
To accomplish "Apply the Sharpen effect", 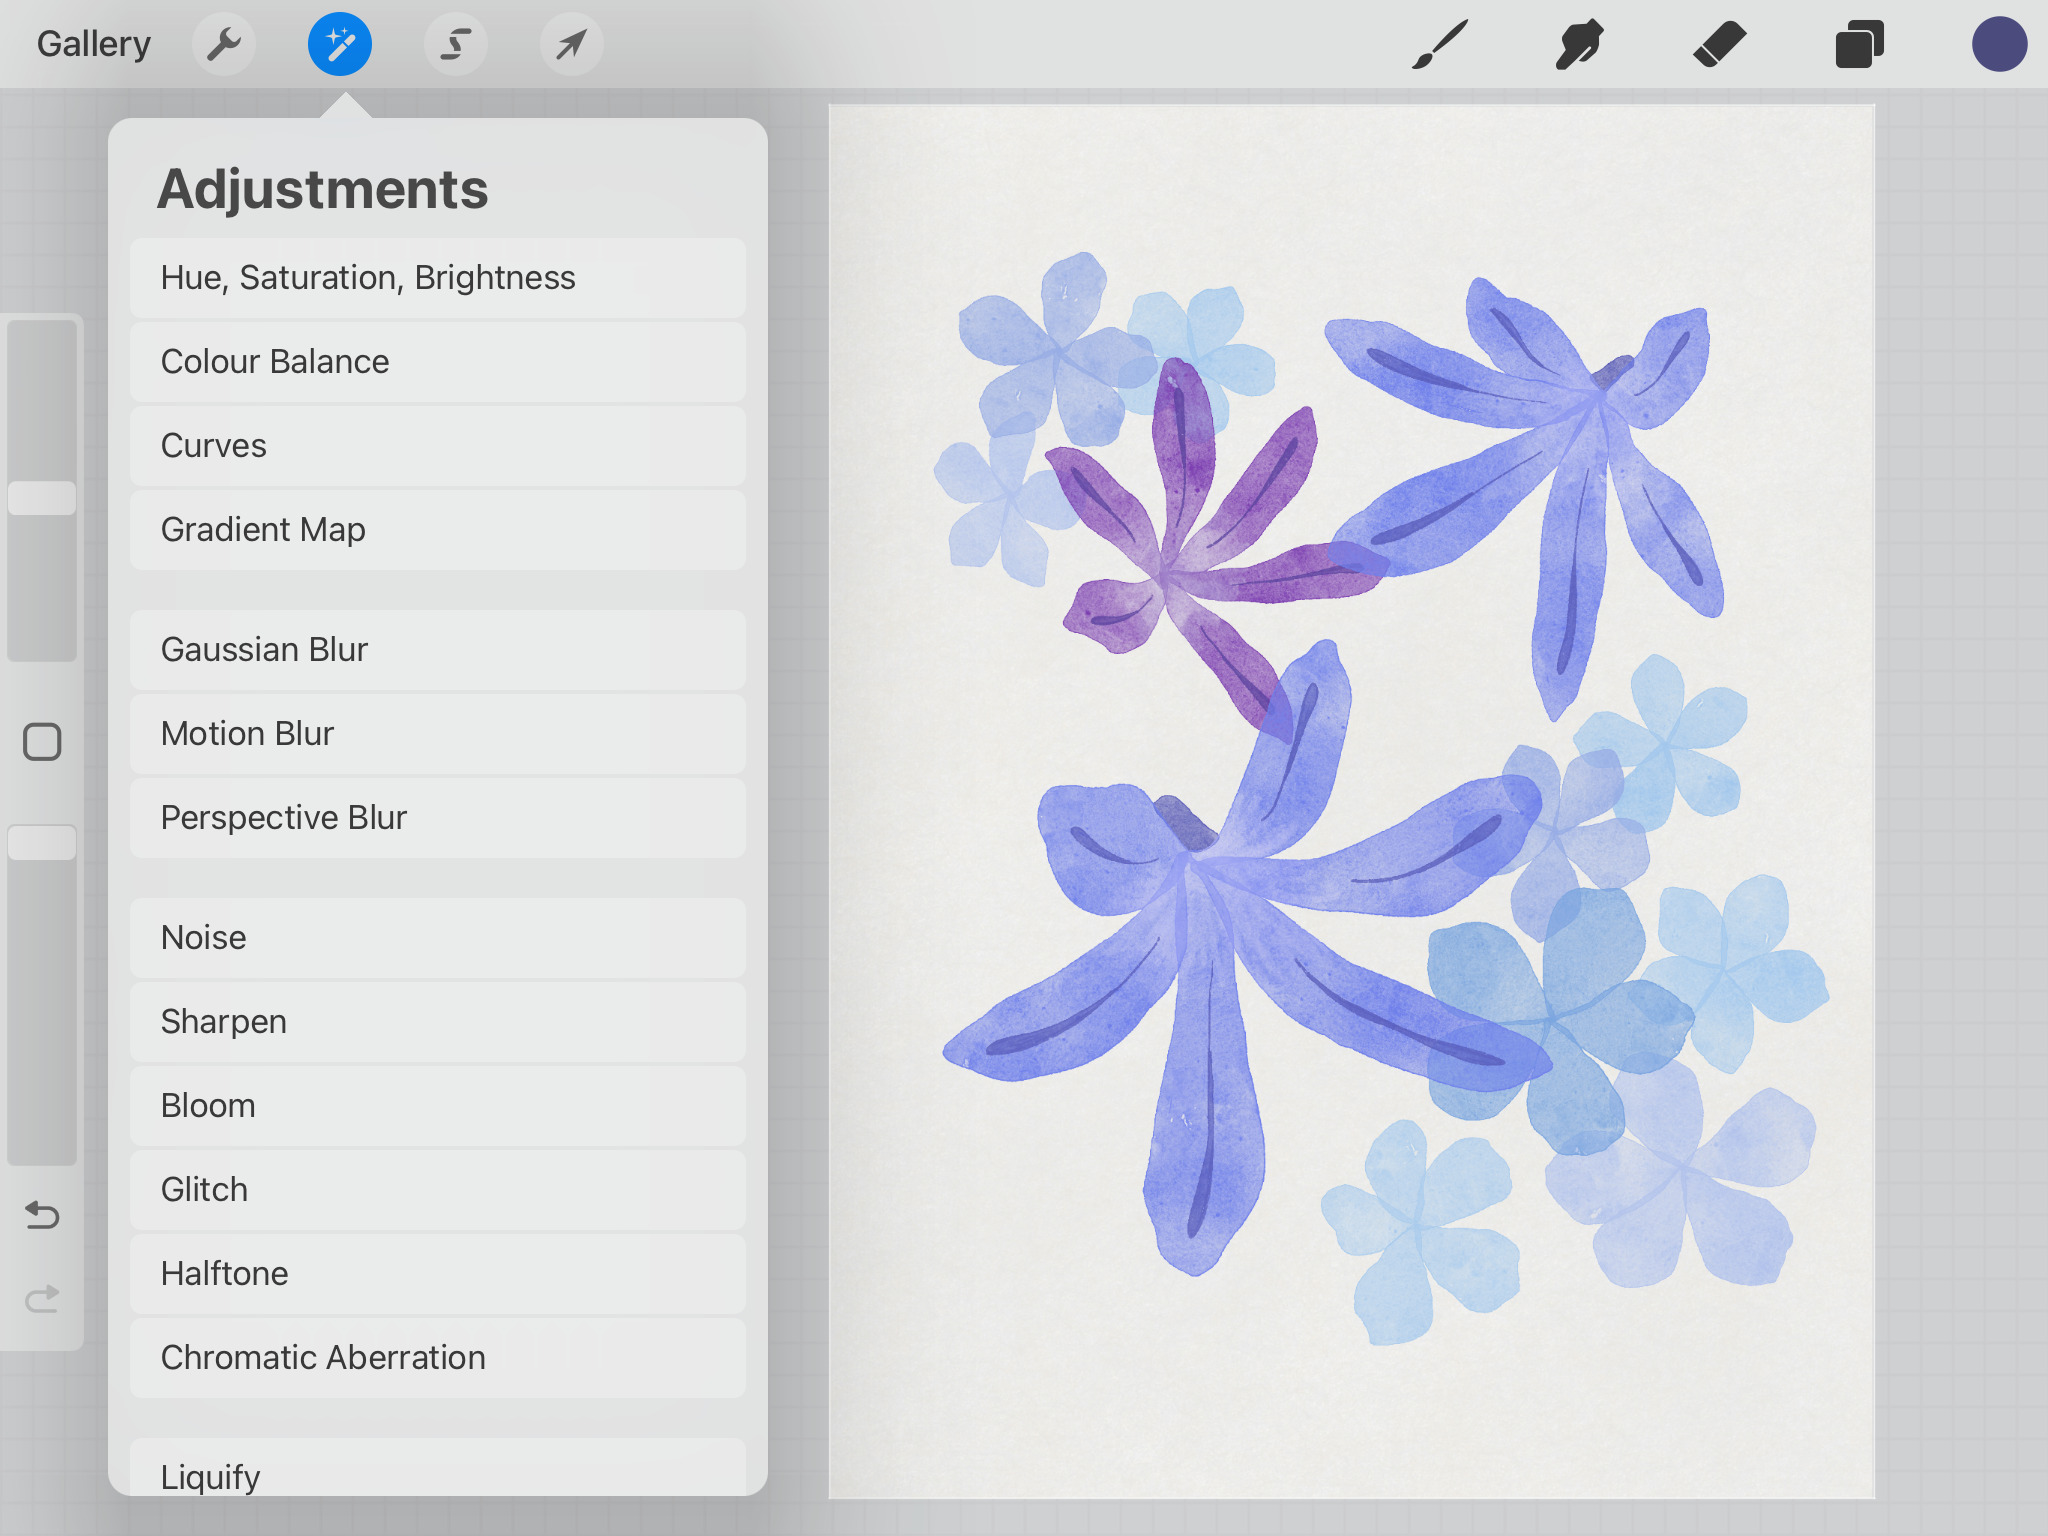I will [438, 1022].
